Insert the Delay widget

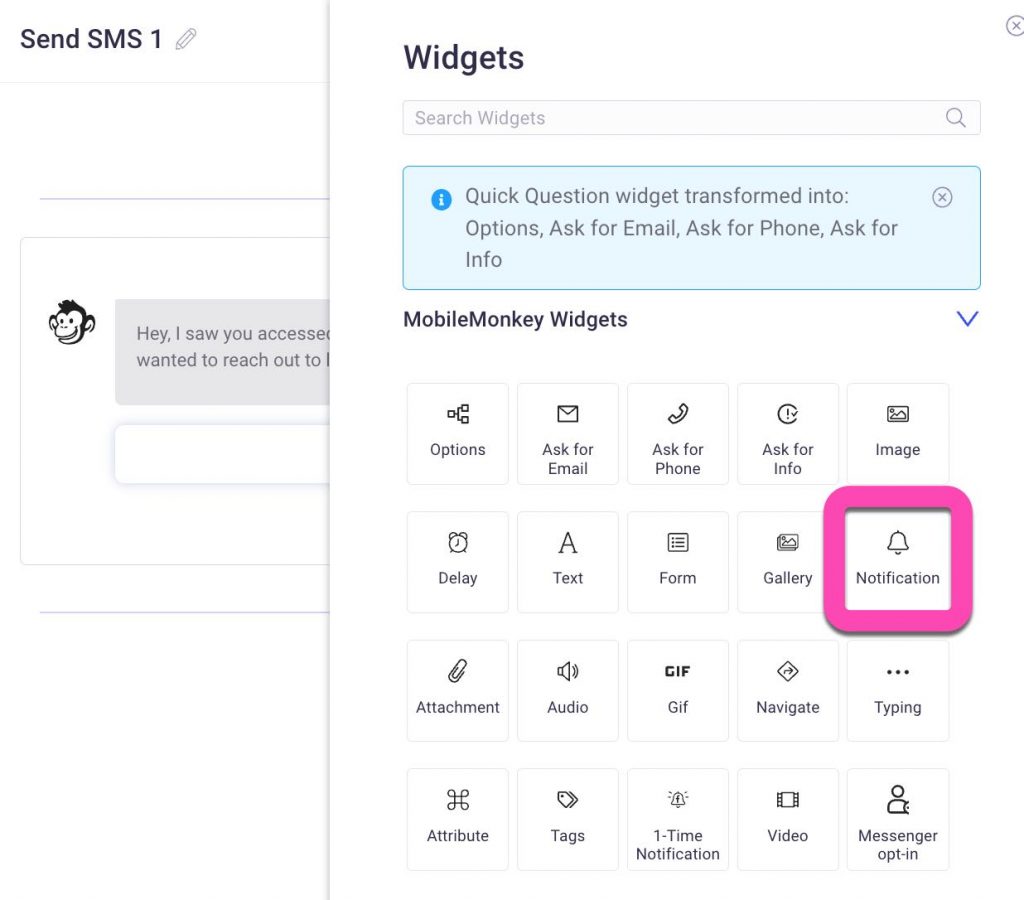click(x=458, y=561)
